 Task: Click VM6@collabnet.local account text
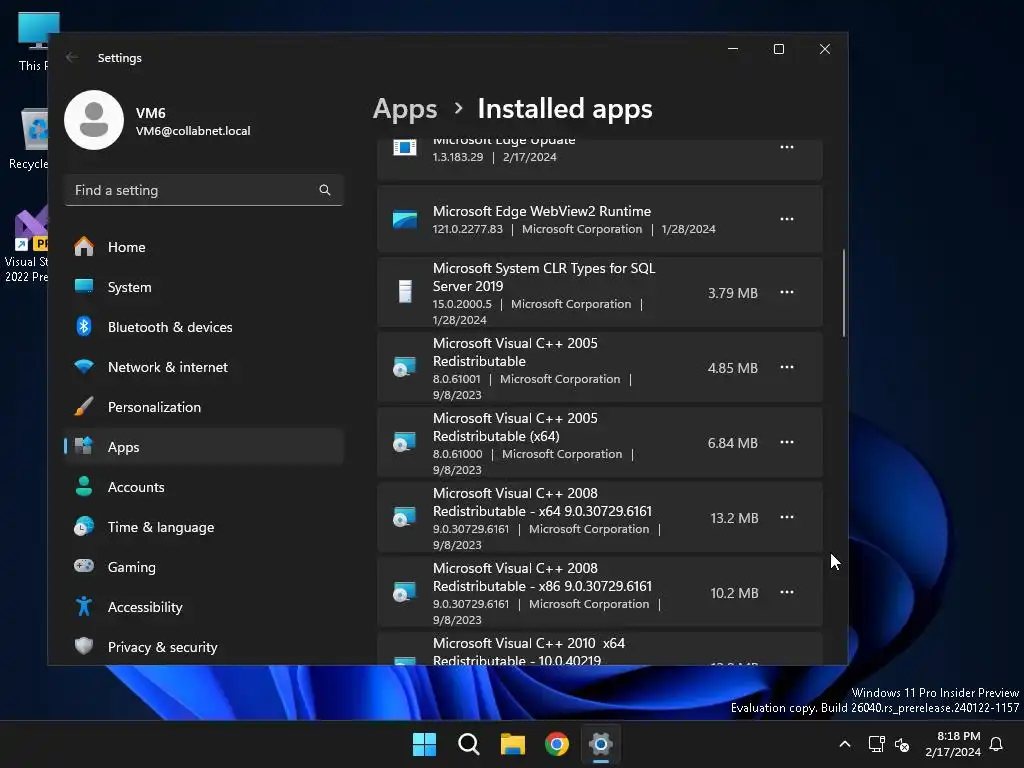(193, 131)
